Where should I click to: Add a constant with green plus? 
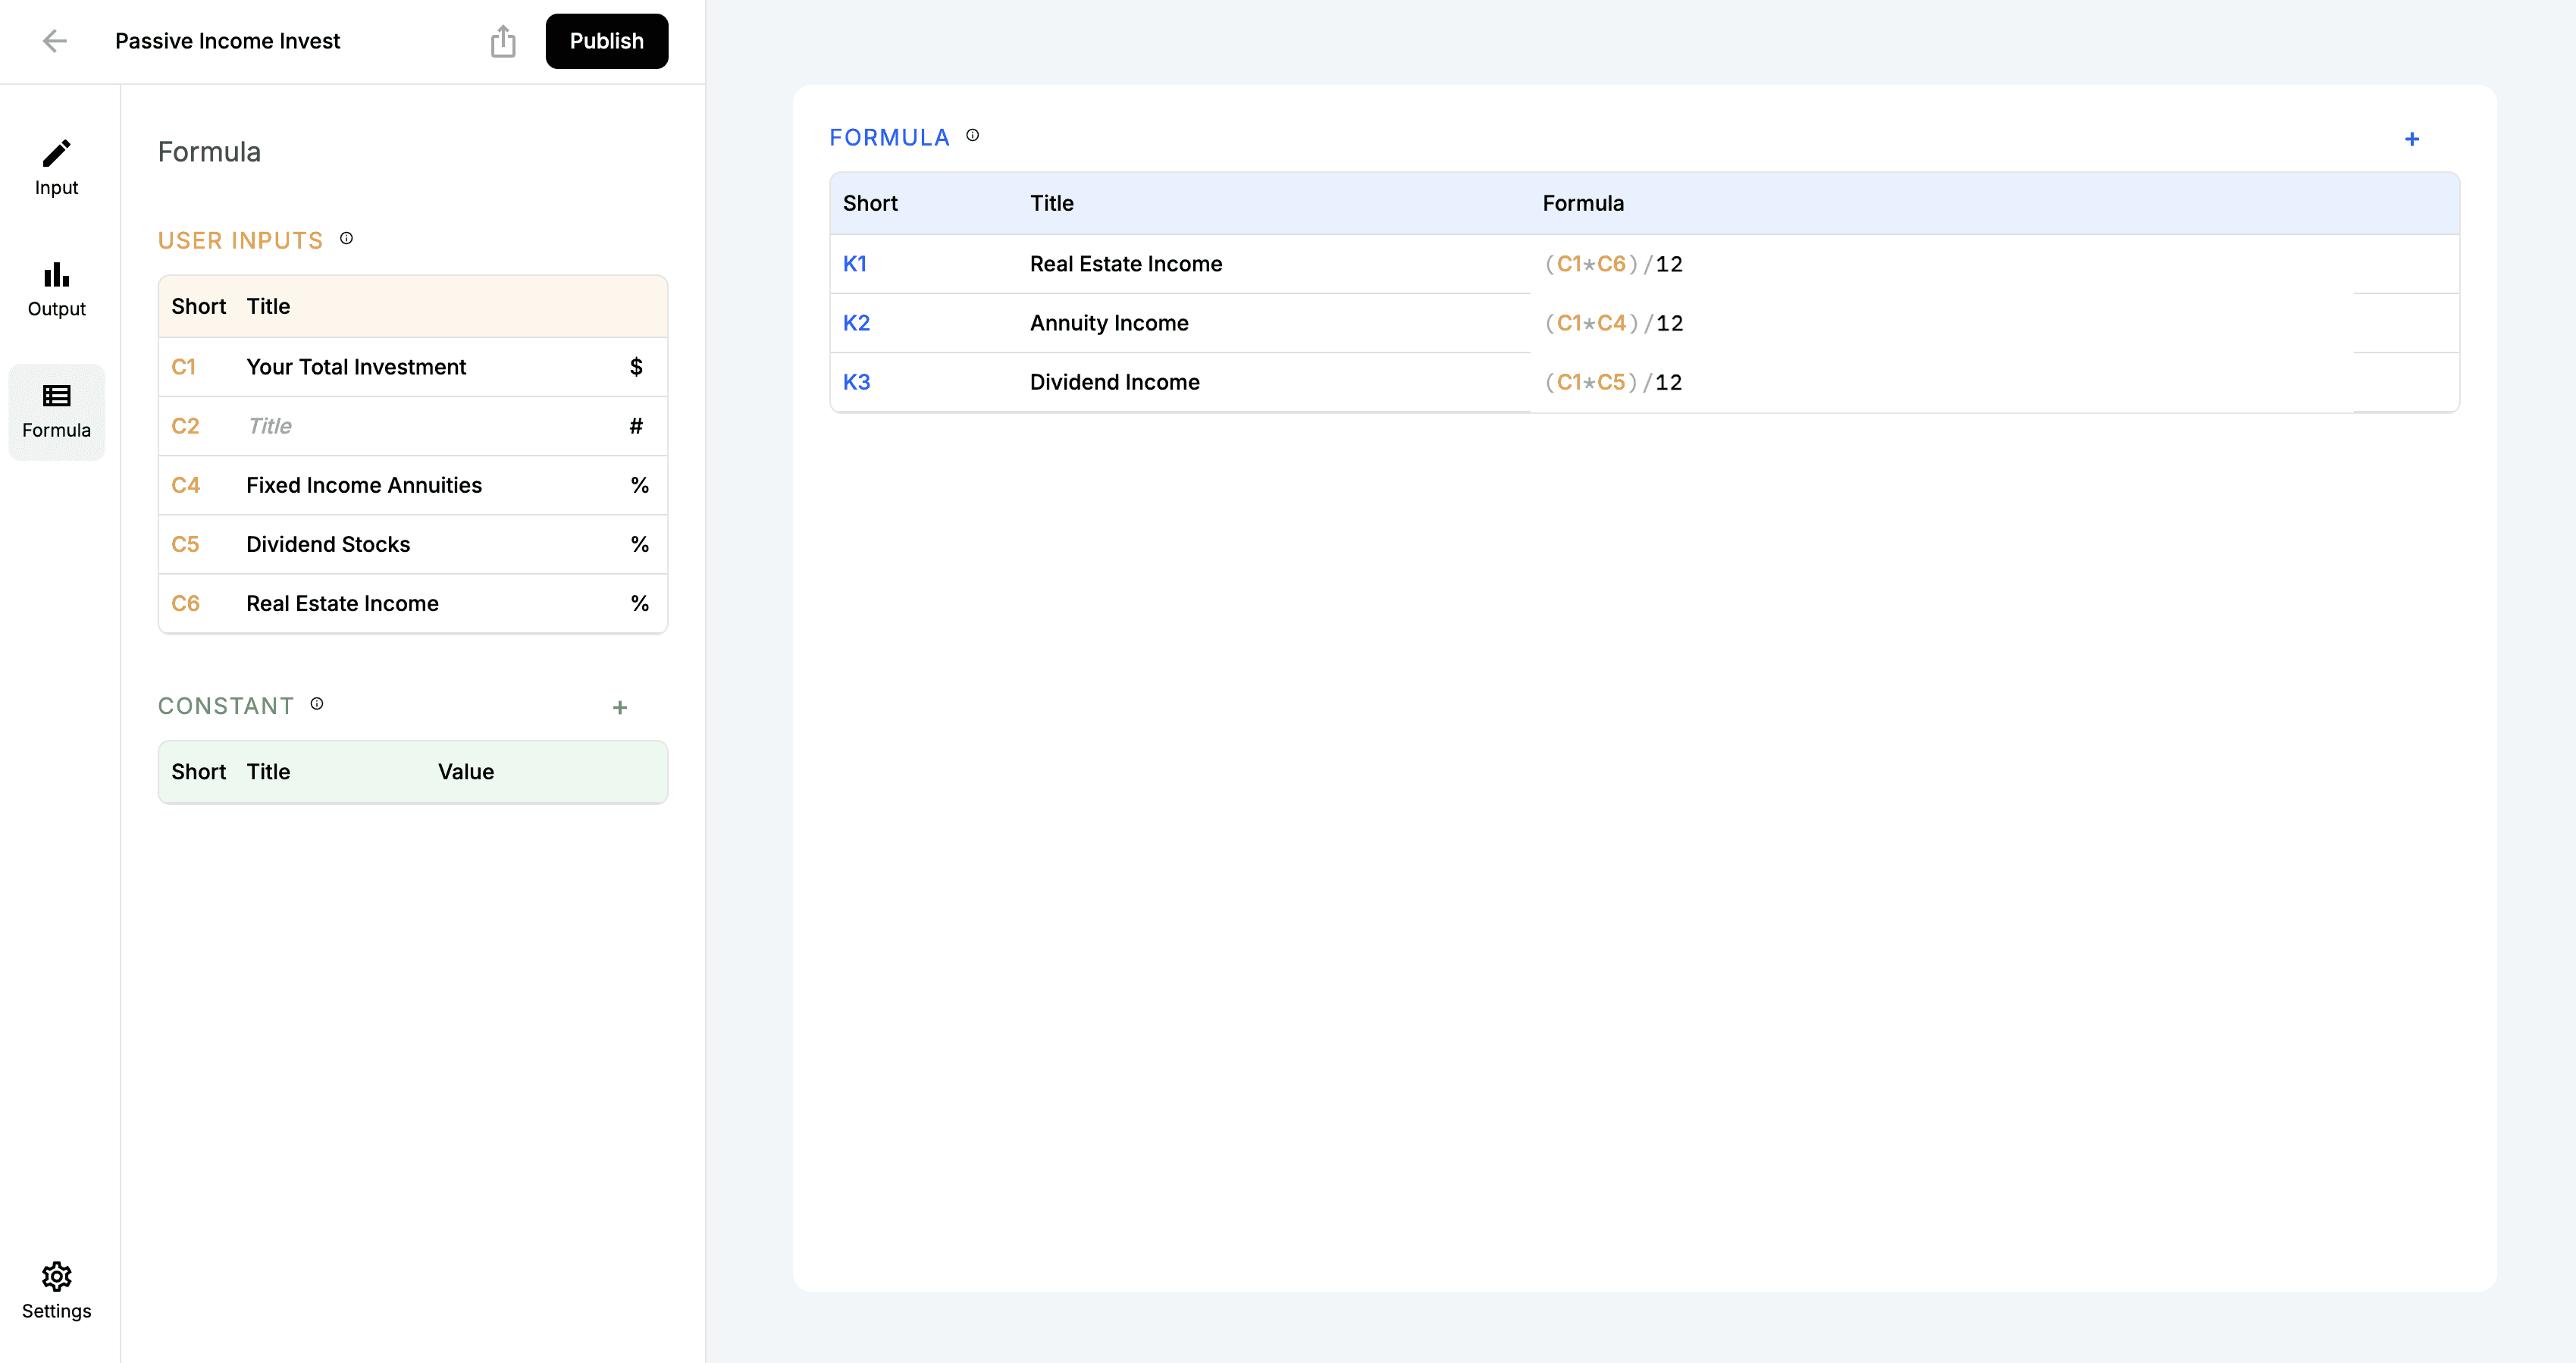(x=620, y=708)
